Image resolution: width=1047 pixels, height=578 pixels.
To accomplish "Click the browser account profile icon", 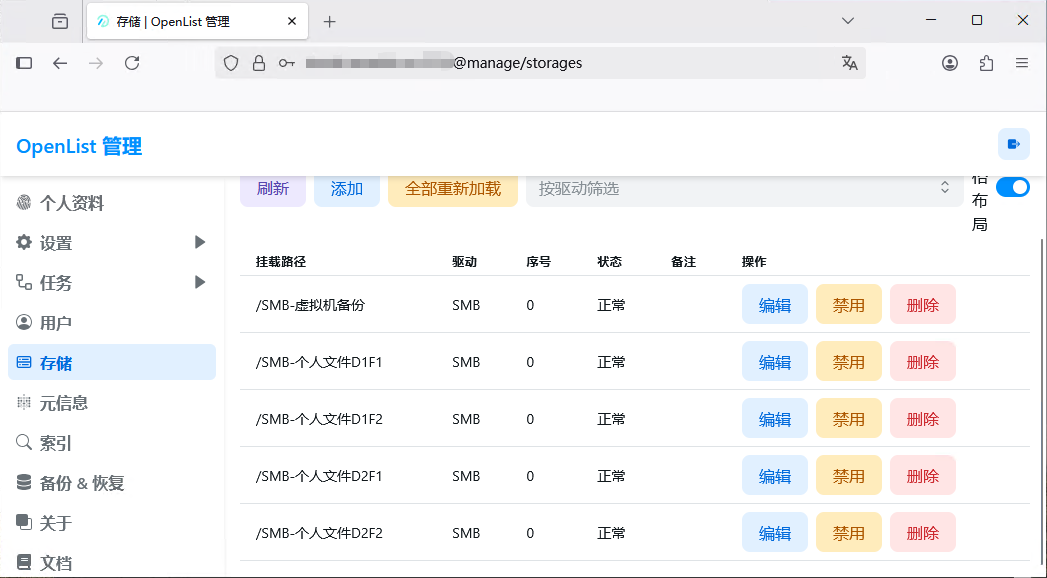I will [950, 63].
